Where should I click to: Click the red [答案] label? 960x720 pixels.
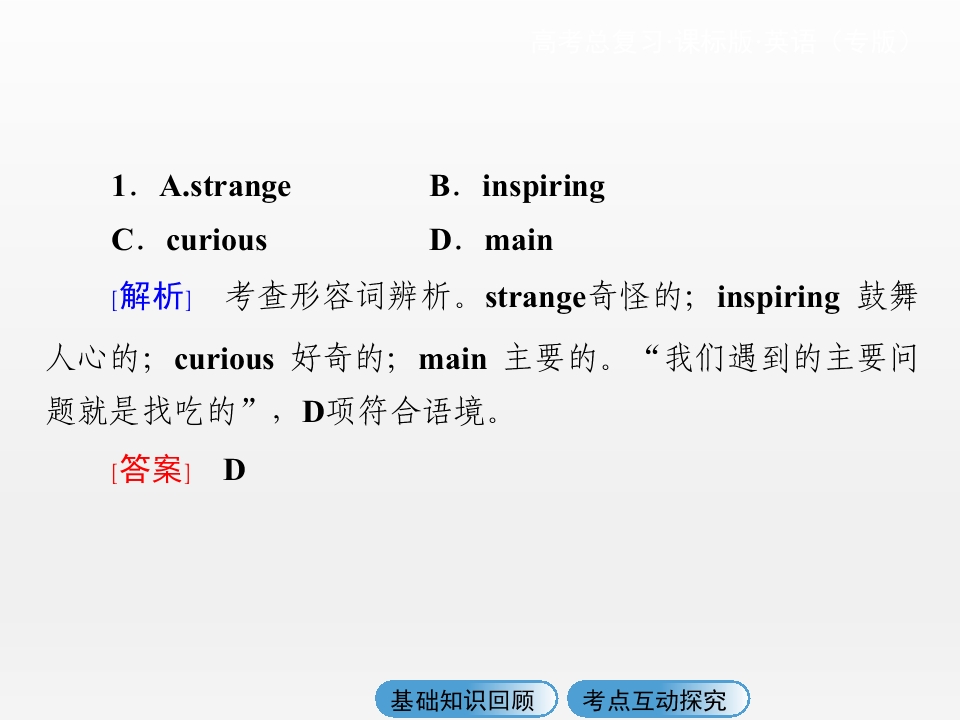click(x=151, y=470)
